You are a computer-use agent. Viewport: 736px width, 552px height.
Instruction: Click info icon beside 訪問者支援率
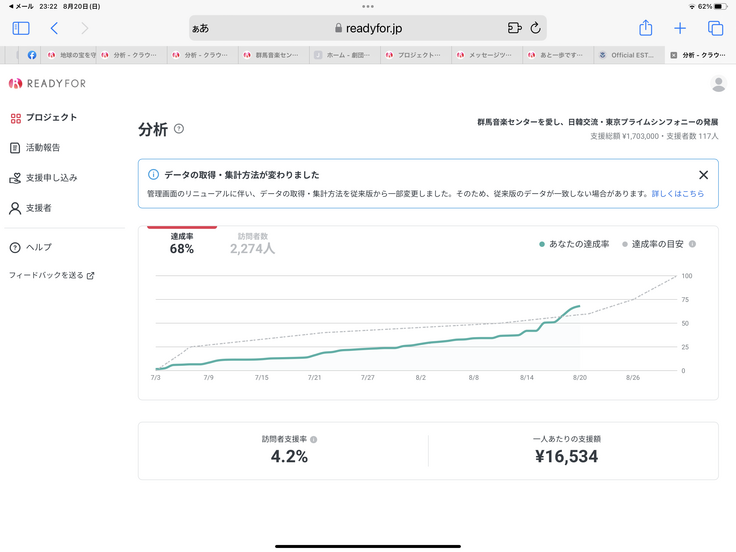pos(314,439)
